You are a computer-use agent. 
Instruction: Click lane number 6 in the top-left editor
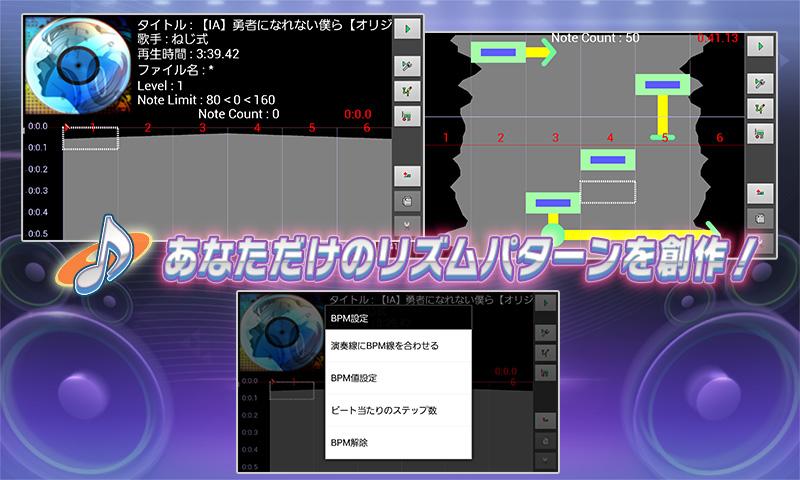[x=366, y=128]
